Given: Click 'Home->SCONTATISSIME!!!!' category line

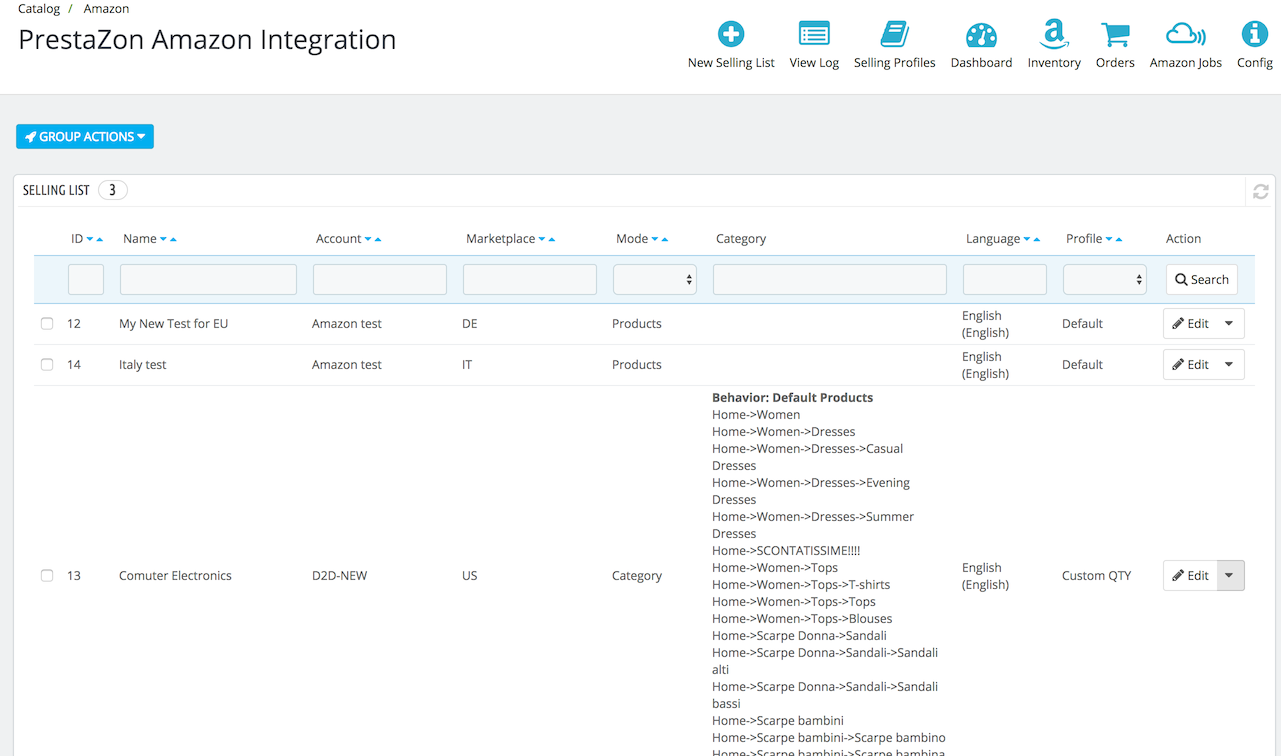Looking at the screenshot, I should [x=786, y=551].
